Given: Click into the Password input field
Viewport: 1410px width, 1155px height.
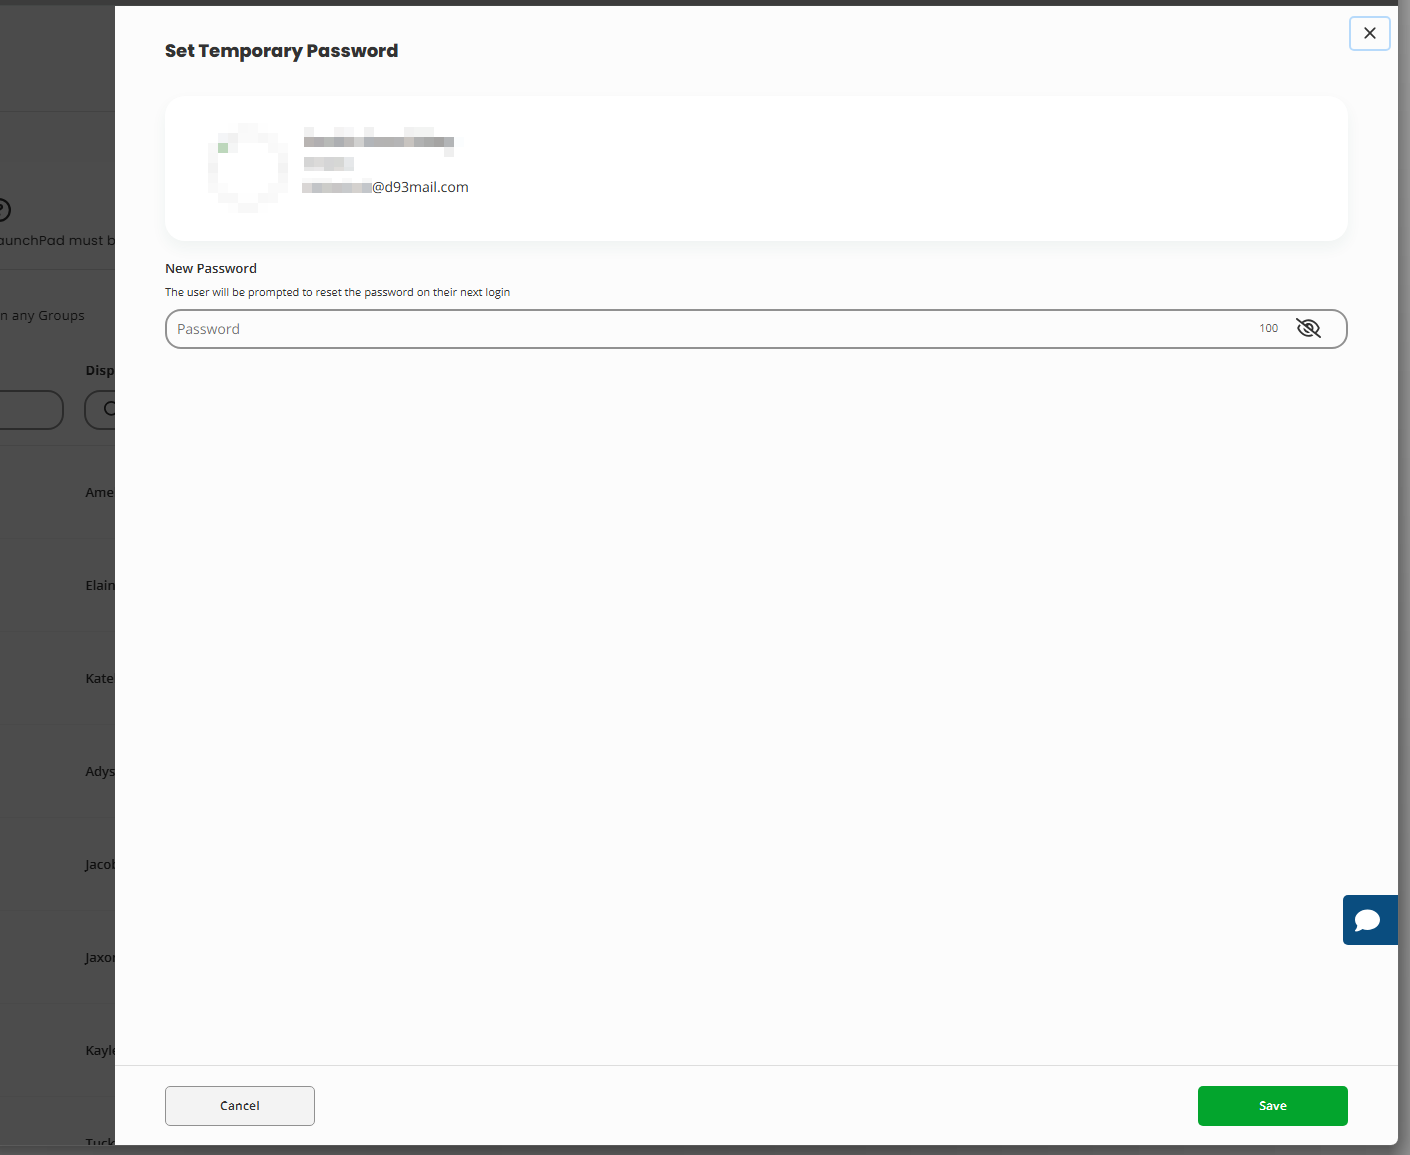Looking at the screenshot, I should point(700,329).
